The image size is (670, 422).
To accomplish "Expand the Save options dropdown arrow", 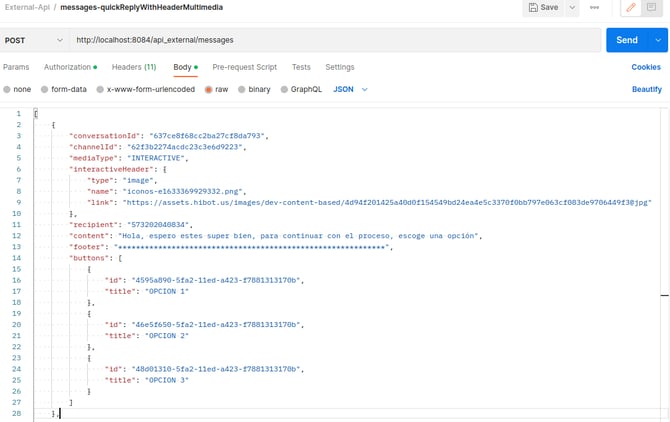I will [573, 8].
